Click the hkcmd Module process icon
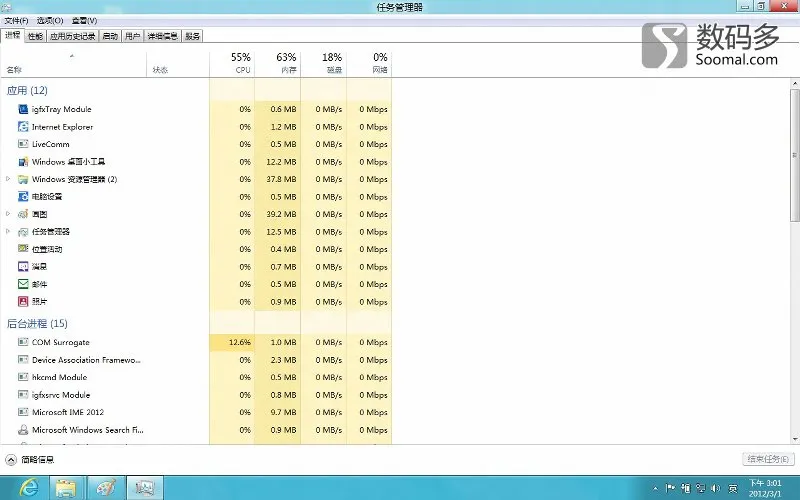This screenshot has width=800, height=500. [x=23, y=377]
